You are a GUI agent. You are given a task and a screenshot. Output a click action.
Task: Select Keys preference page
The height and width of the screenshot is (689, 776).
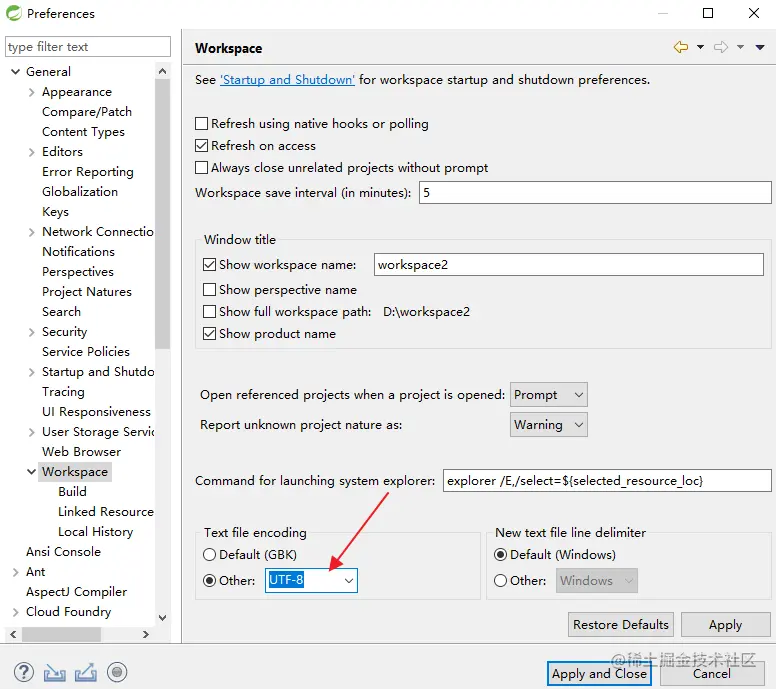55,212
